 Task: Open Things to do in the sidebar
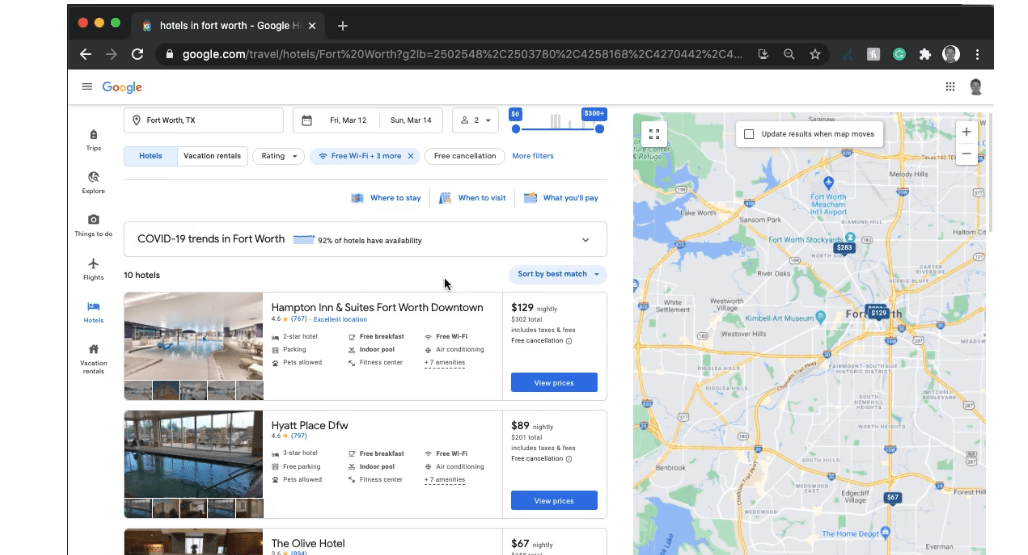coord(94,225)
